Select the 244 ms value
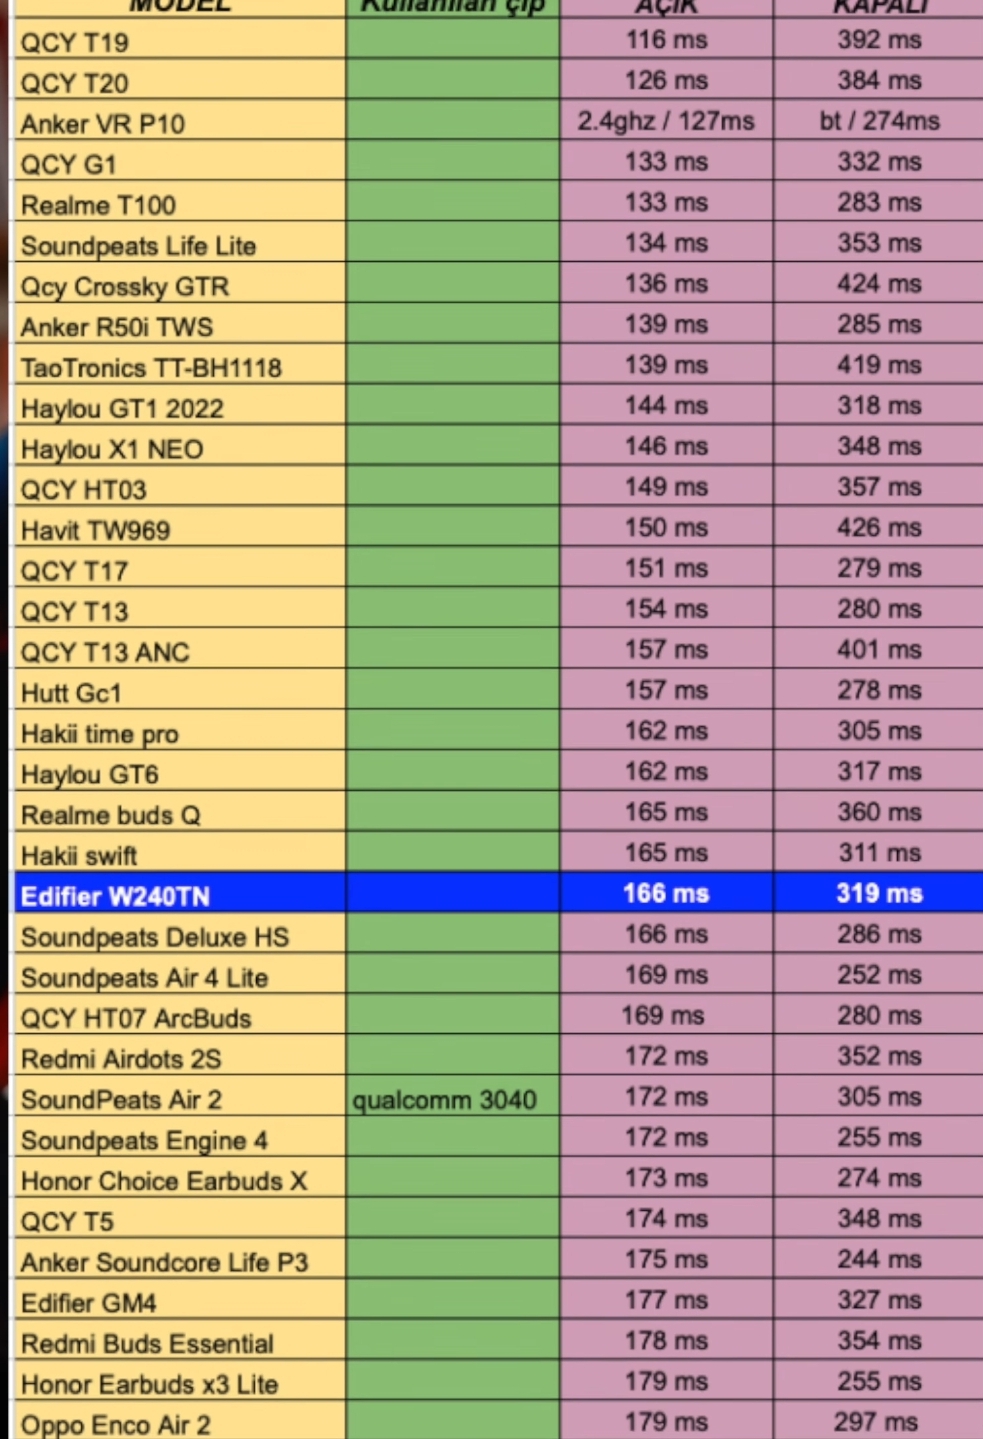 click(879, 1259)
